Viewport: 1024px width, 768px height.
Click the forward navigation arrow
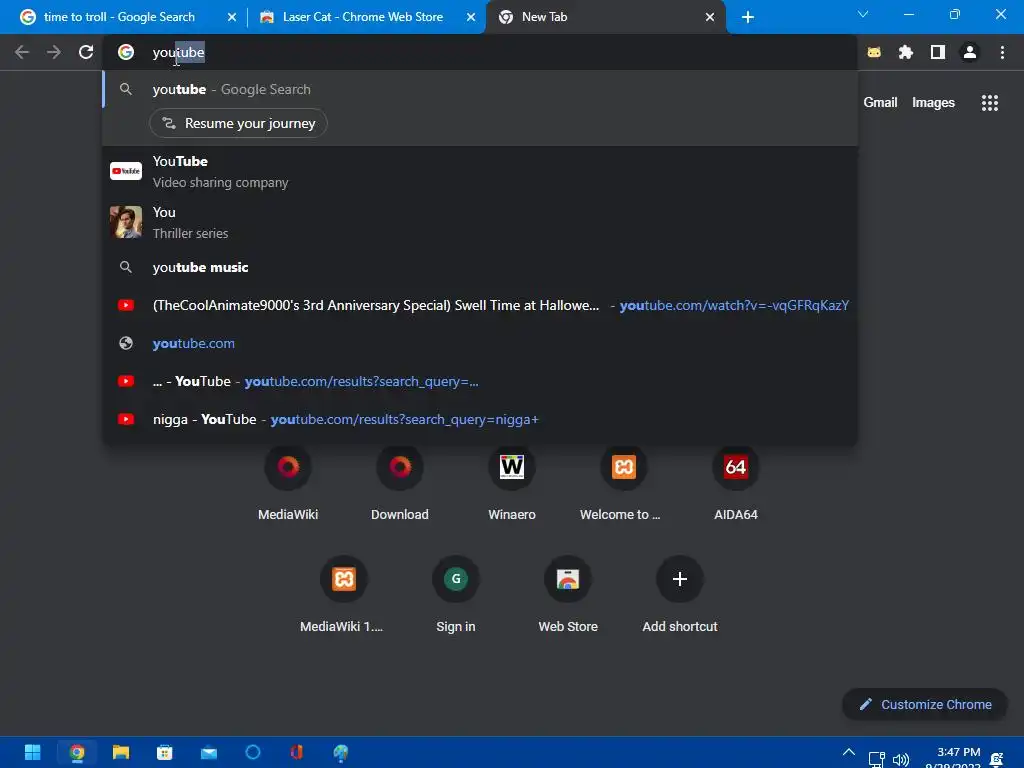coord(54,52)
